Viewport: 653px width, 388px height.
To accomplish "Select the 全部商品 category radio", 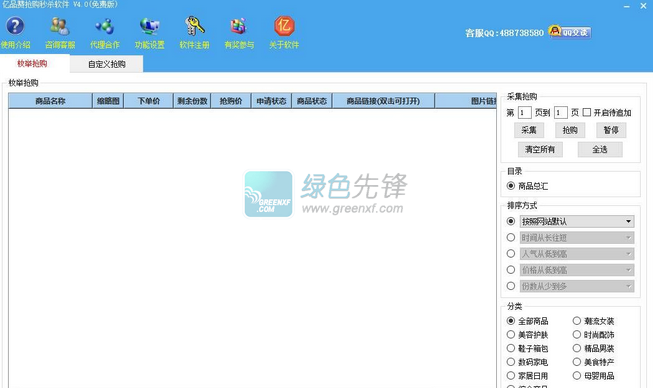I will [511, 321].
